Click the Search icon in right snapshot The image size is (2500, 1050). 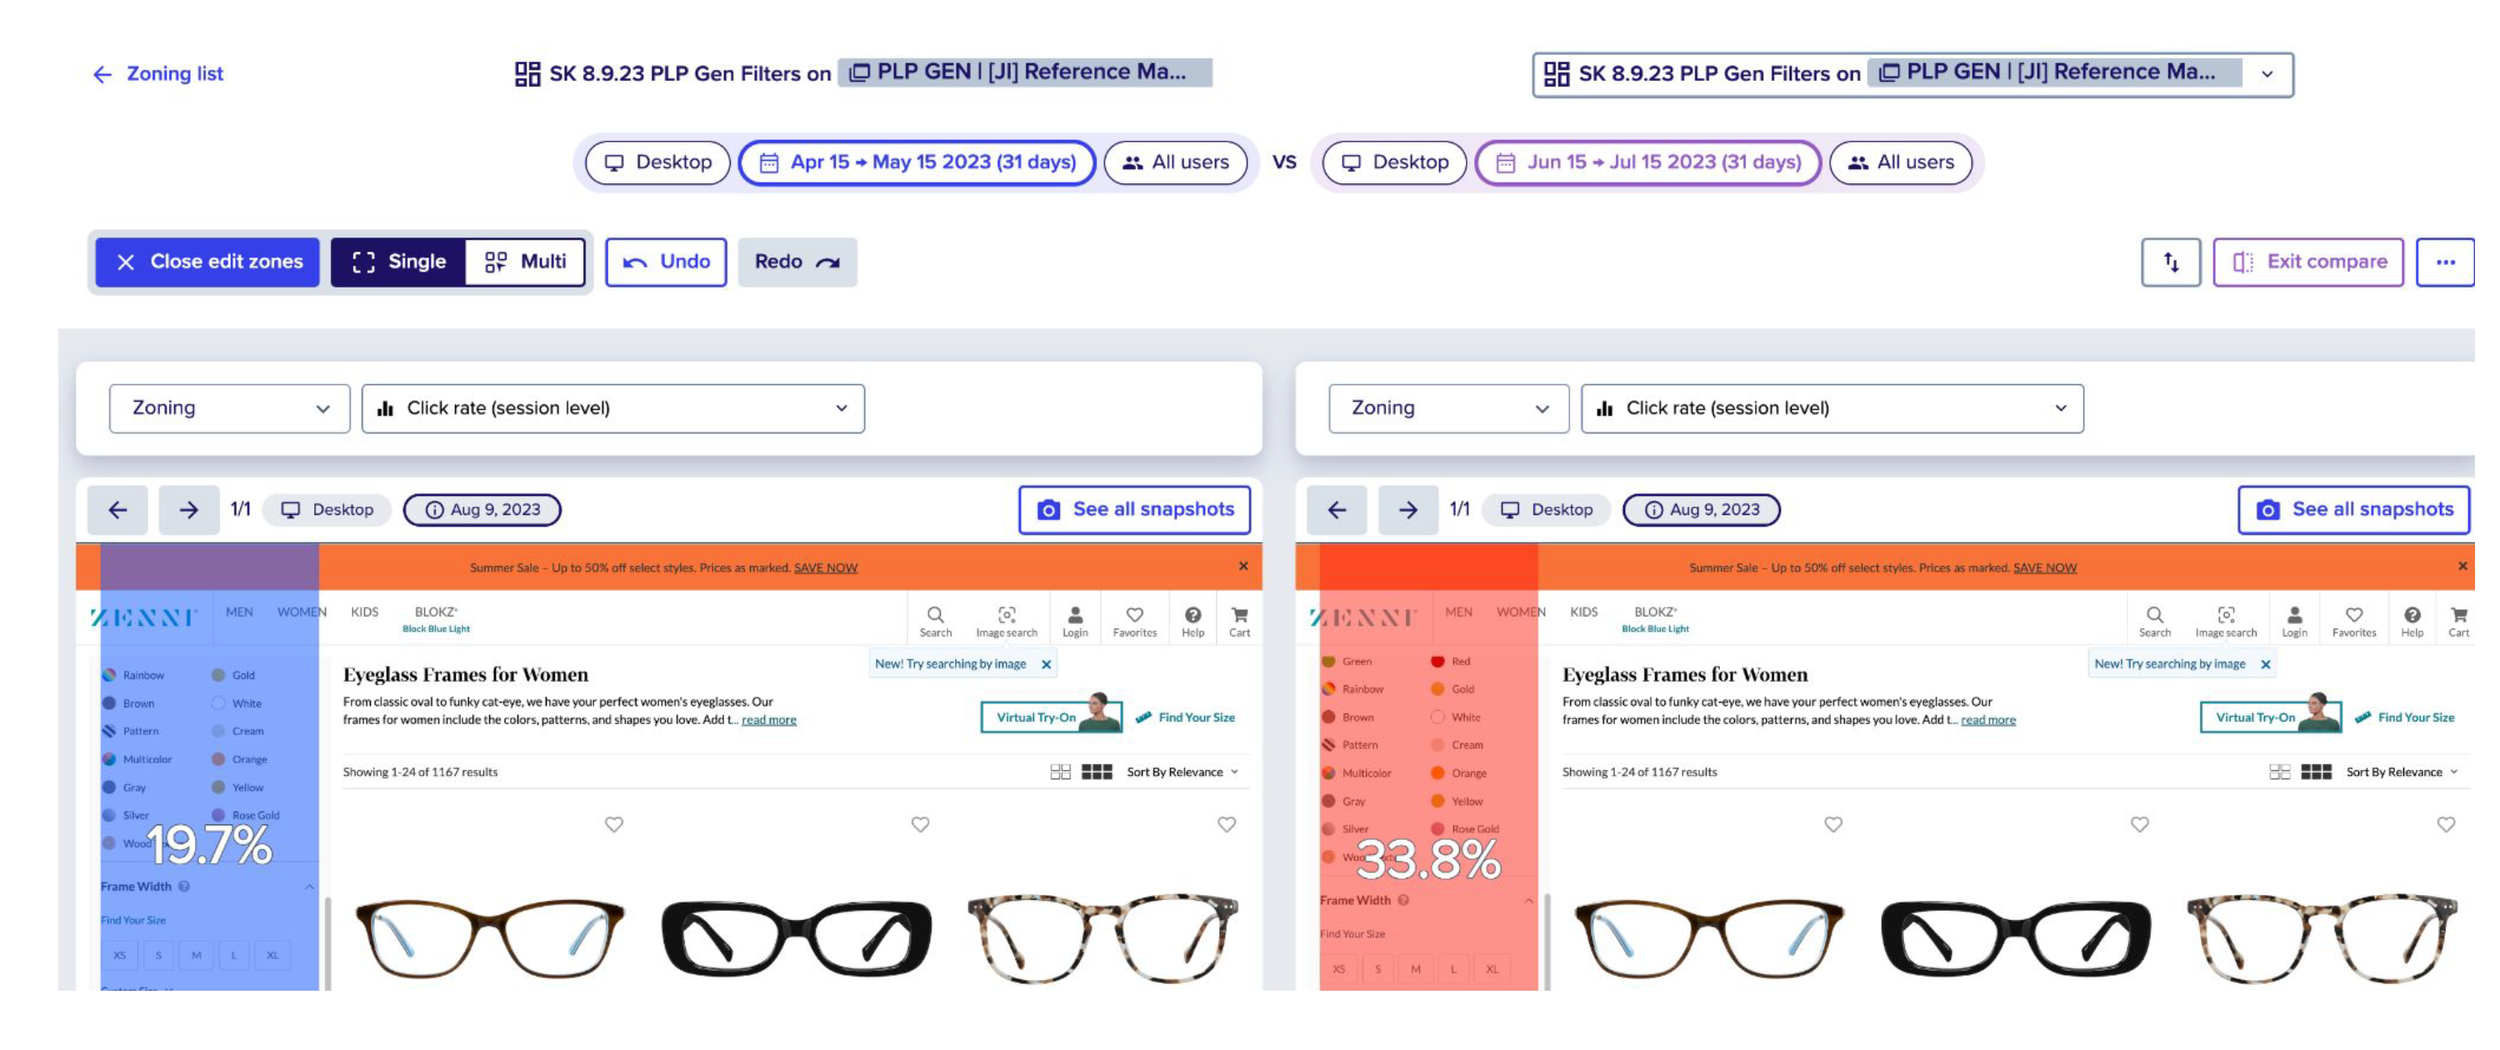(2154, 621)
